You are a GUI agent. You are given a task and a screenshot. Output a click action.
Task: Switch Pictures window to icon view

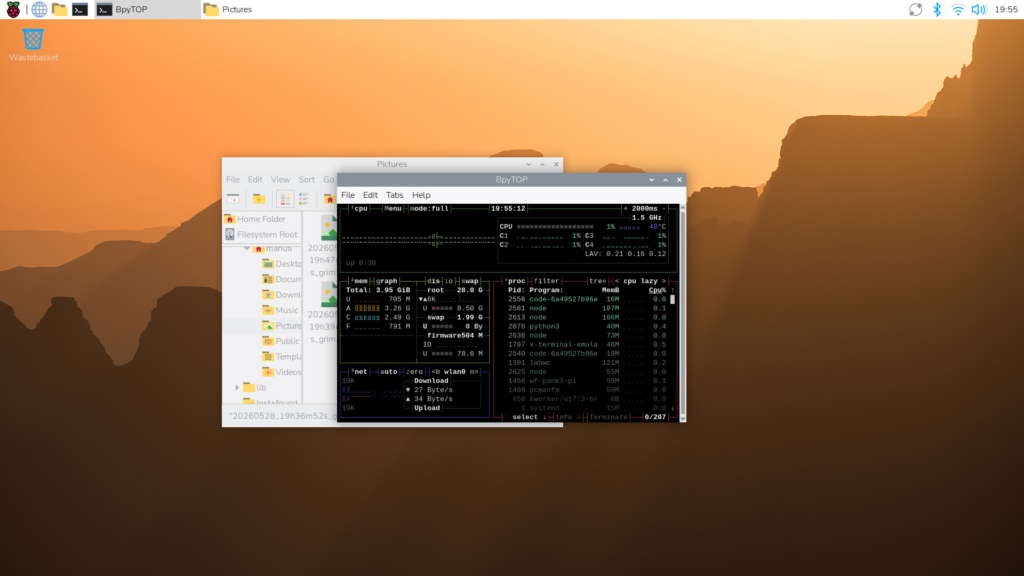[x=285, y=199]
